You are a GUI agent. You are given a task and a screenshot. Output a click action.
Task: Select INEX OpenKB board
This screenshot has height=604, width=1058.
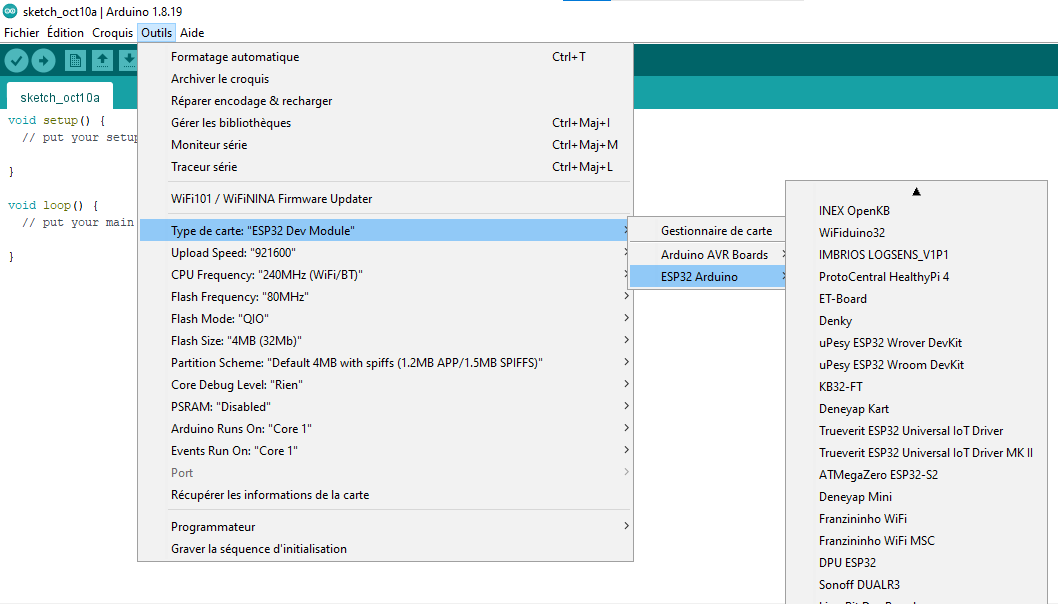point(916,211)
